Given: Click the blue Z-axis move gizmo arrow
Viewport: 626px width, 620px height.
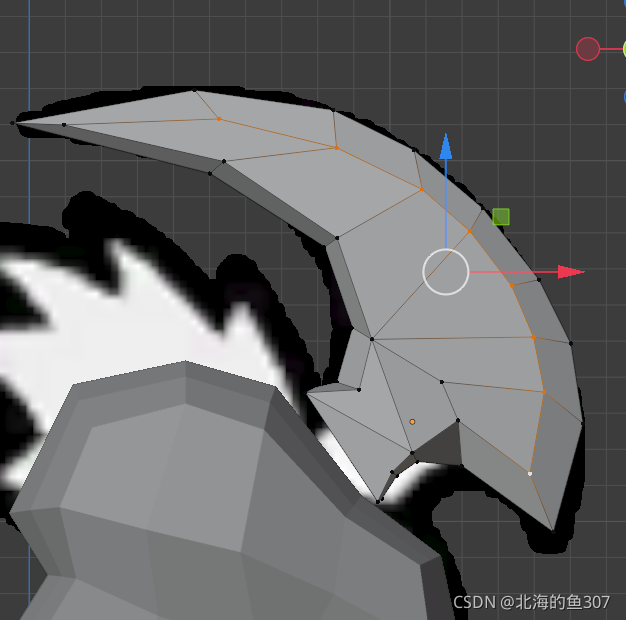Looking at the screenshot, I should point(446,147).
